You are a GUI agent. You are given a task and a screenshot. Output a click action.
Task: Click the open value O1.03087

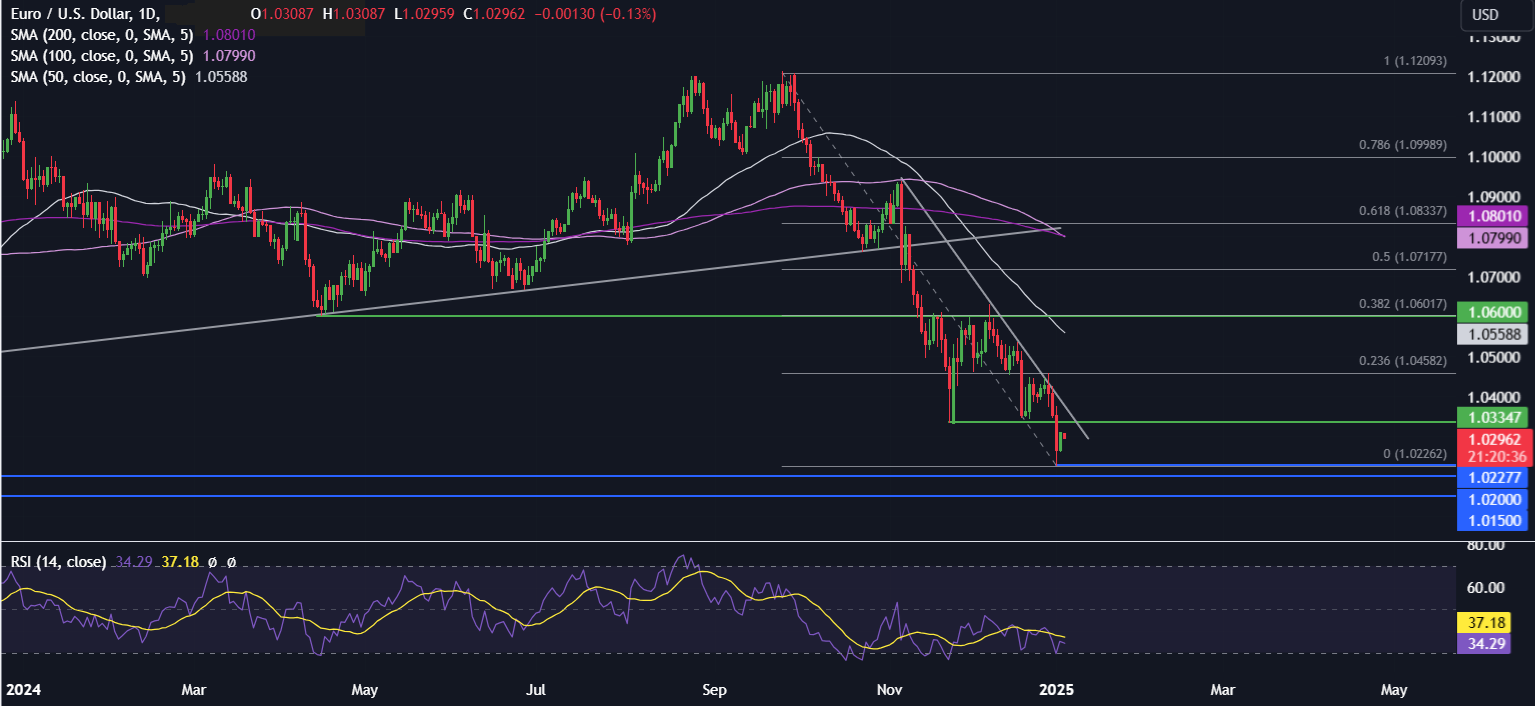pyautogui.click(x=284, y=15)
